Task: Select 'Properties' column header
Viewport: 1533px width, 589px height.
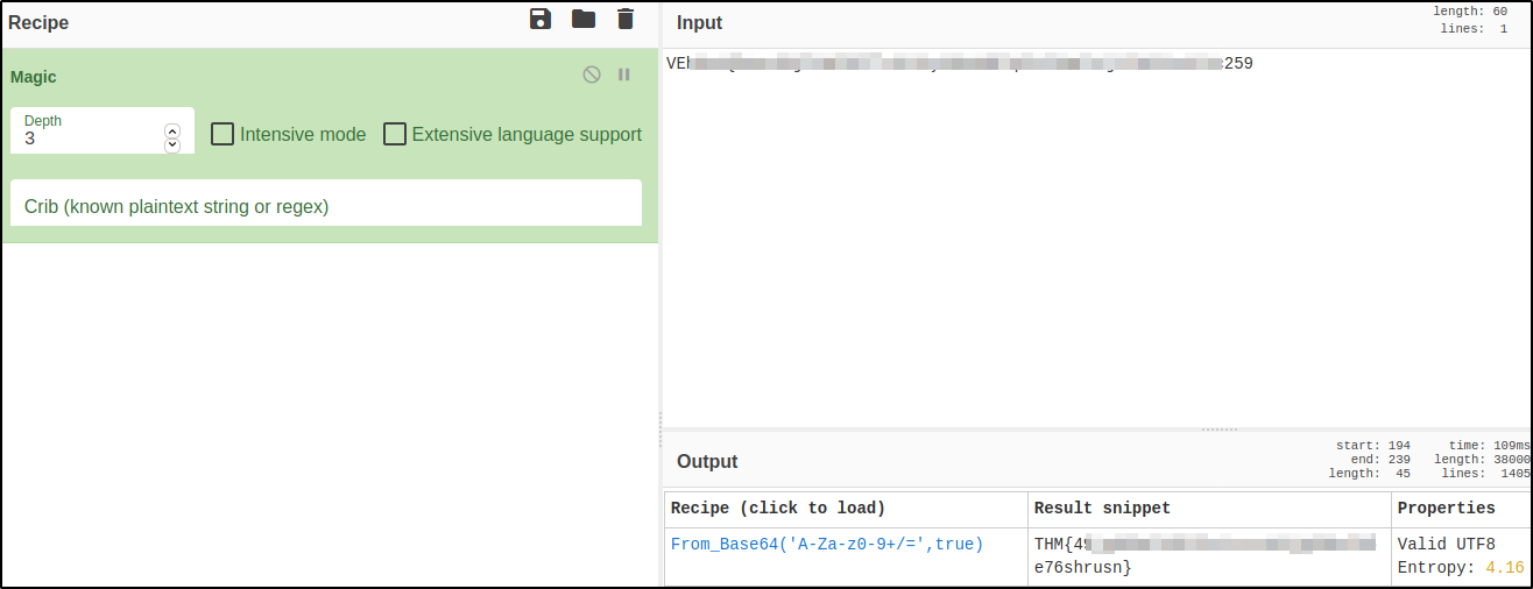Action: 1446,508
